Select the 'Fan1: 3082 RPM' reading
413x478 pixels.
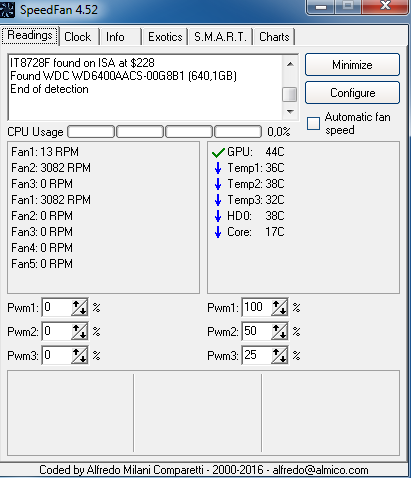(51, 200)
